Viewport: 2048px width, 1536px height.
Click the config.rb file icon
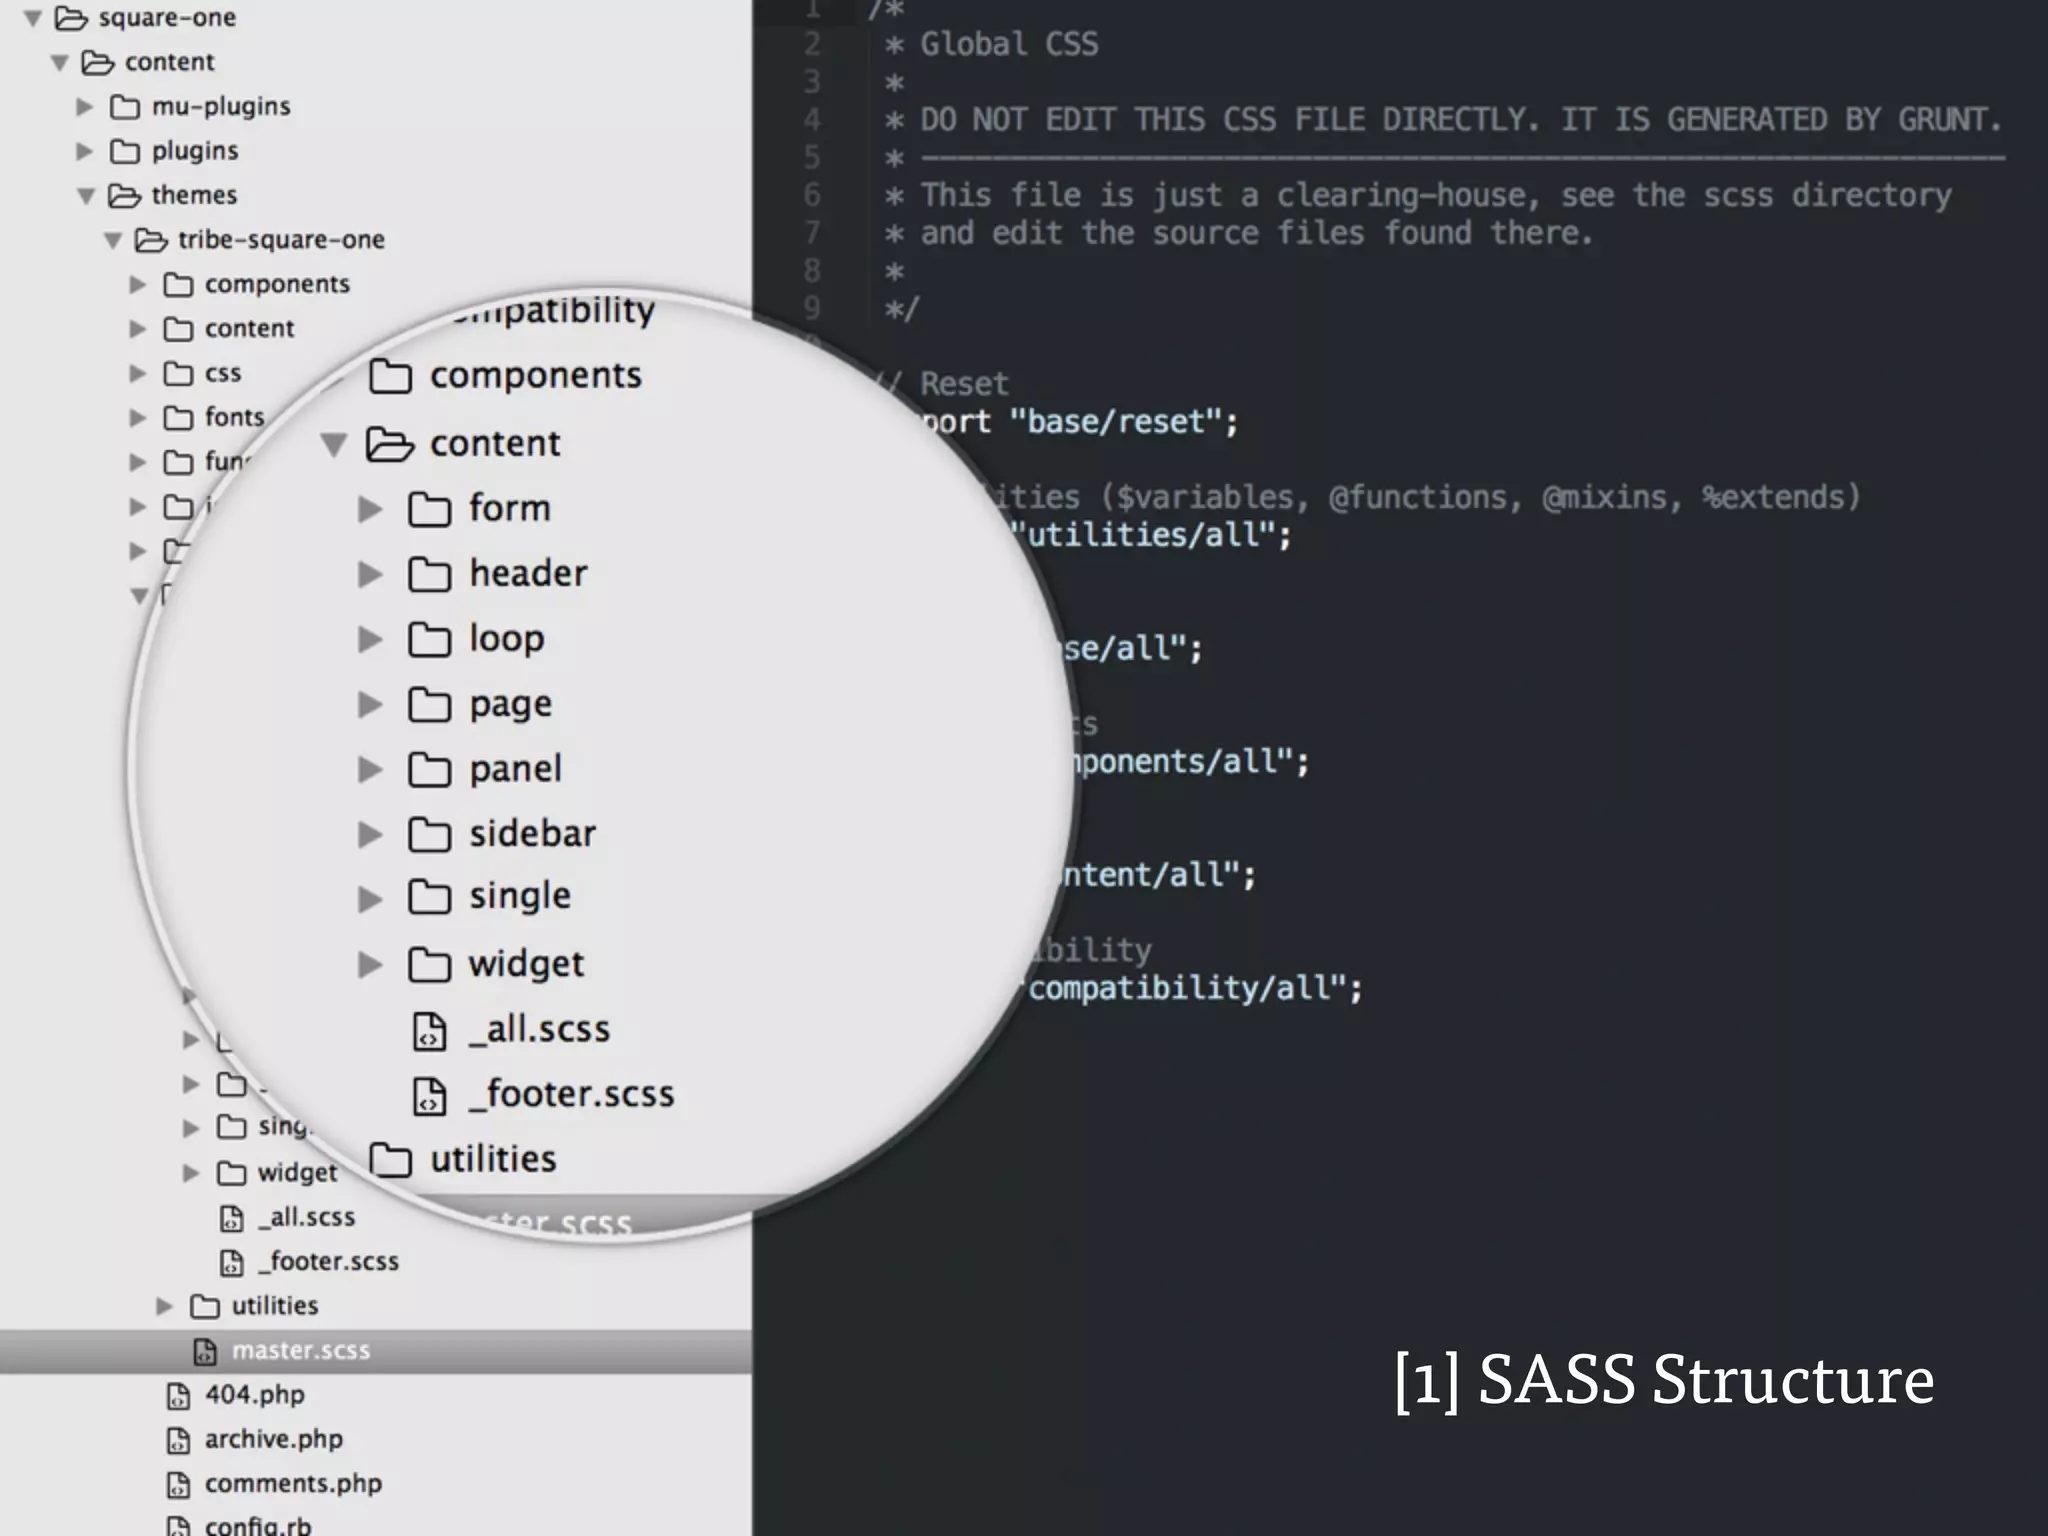click(x=178, y=1527)
